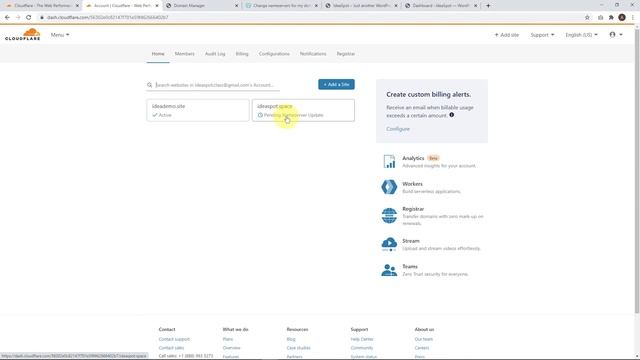Switch to Change nameservers browser tab
The height and width of the screenshot is (360, 640).
coord(282,6)
